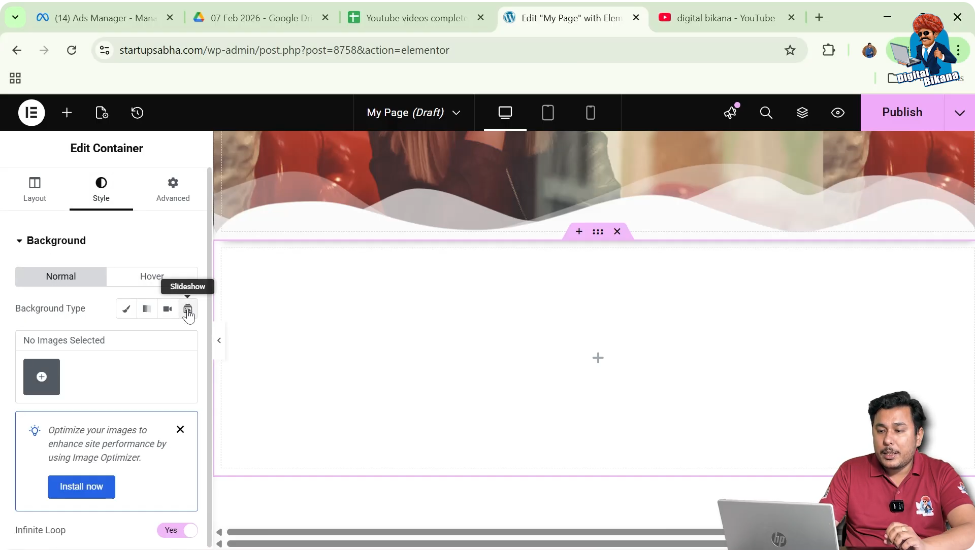Image resolution: width=978 pixels, height=555 pixels.
Task: Open the Document Settings page icon
Action: click(x=101, y=113)
